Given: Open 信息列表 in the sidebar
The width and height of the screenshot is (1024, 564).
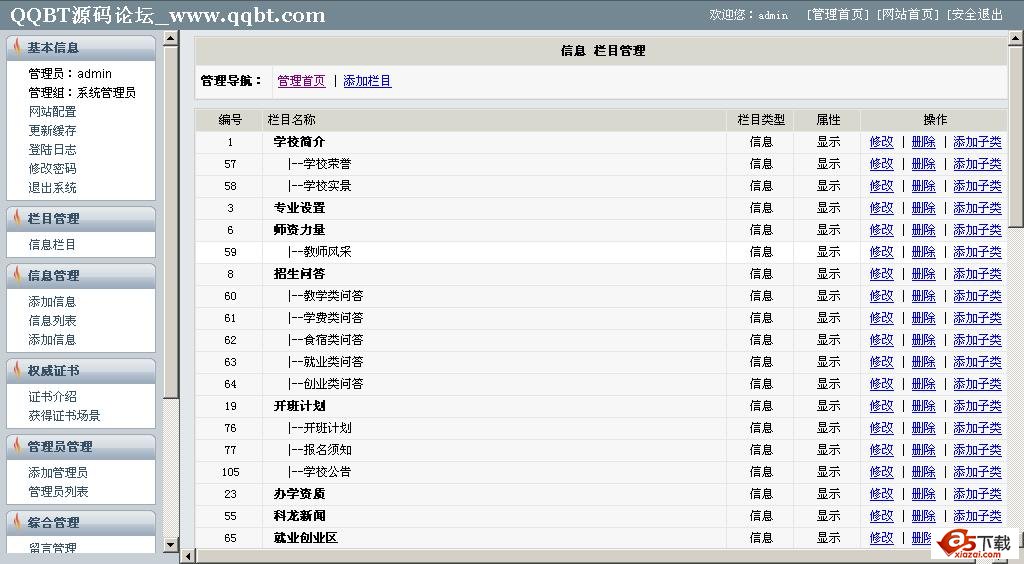Looking at the screenshot, I should [52, 321].
